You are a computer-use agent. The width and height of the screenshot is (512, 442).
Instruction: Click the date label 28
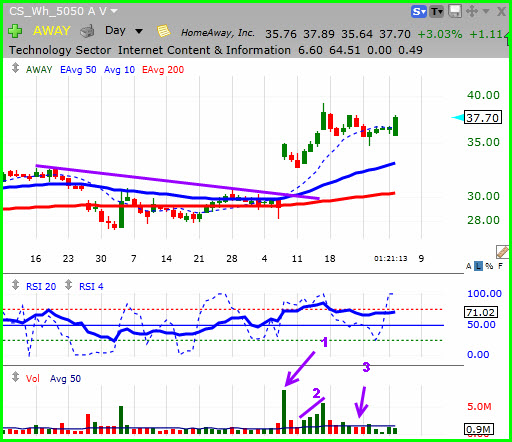[x=232, y=258]
